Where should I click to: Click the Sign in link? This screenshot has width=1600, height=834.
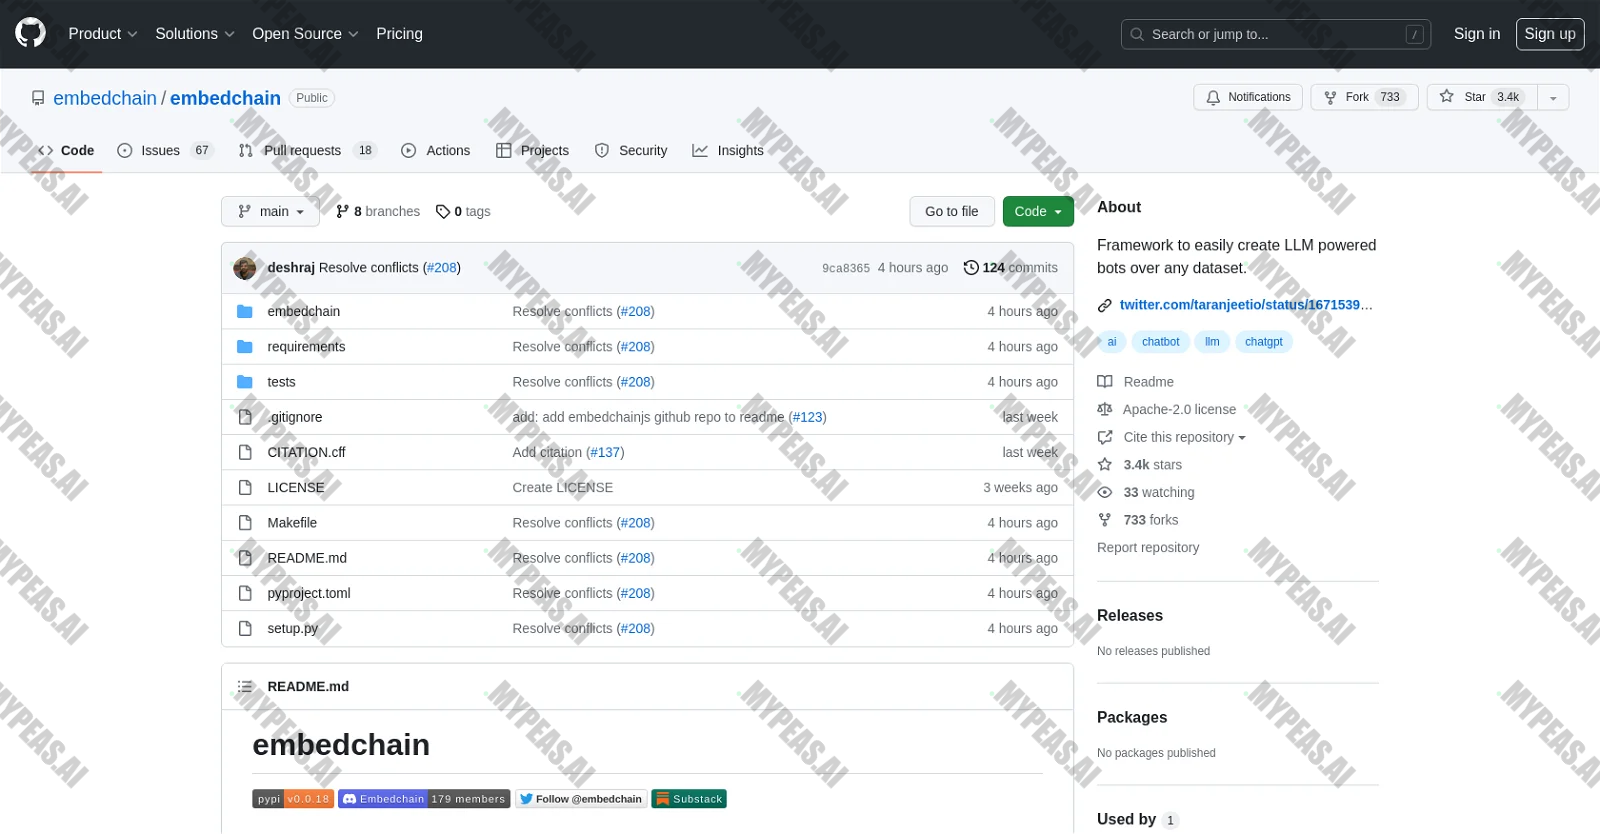tap(1477, 34)
